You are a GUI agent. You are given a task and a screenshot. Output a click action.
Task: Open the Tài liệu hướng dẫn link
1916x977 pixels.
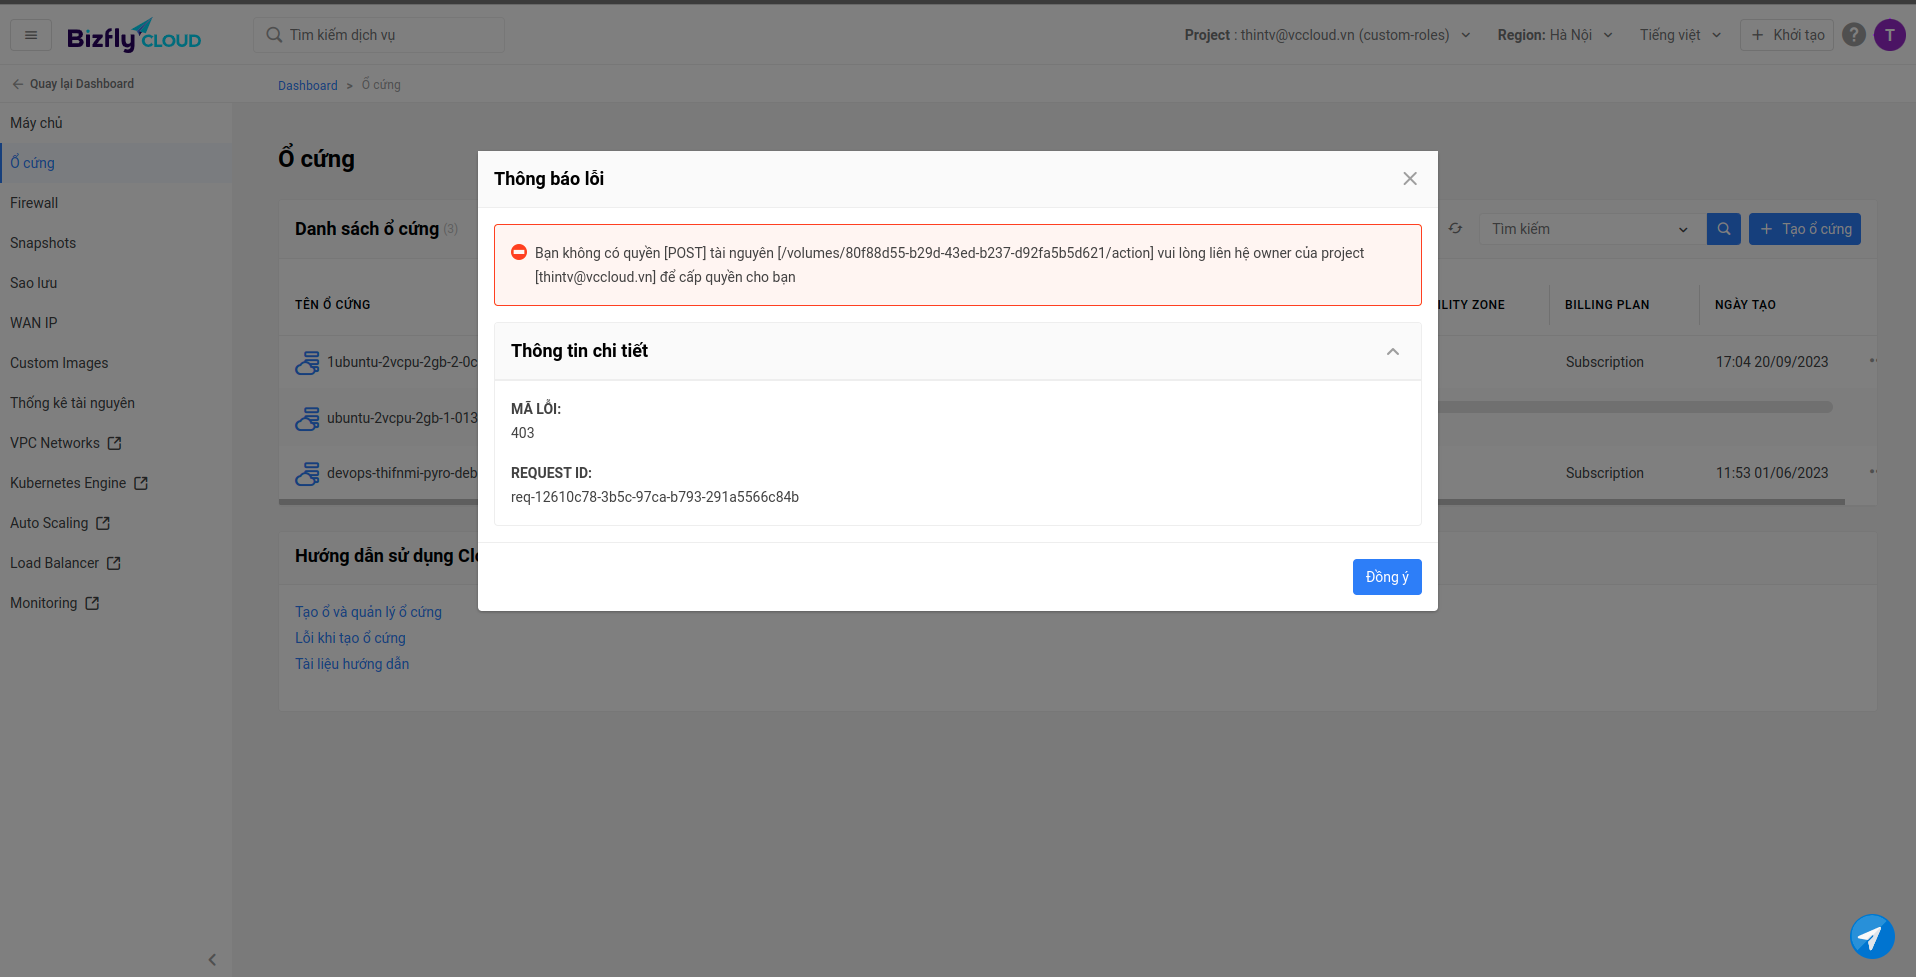[352, 664]
